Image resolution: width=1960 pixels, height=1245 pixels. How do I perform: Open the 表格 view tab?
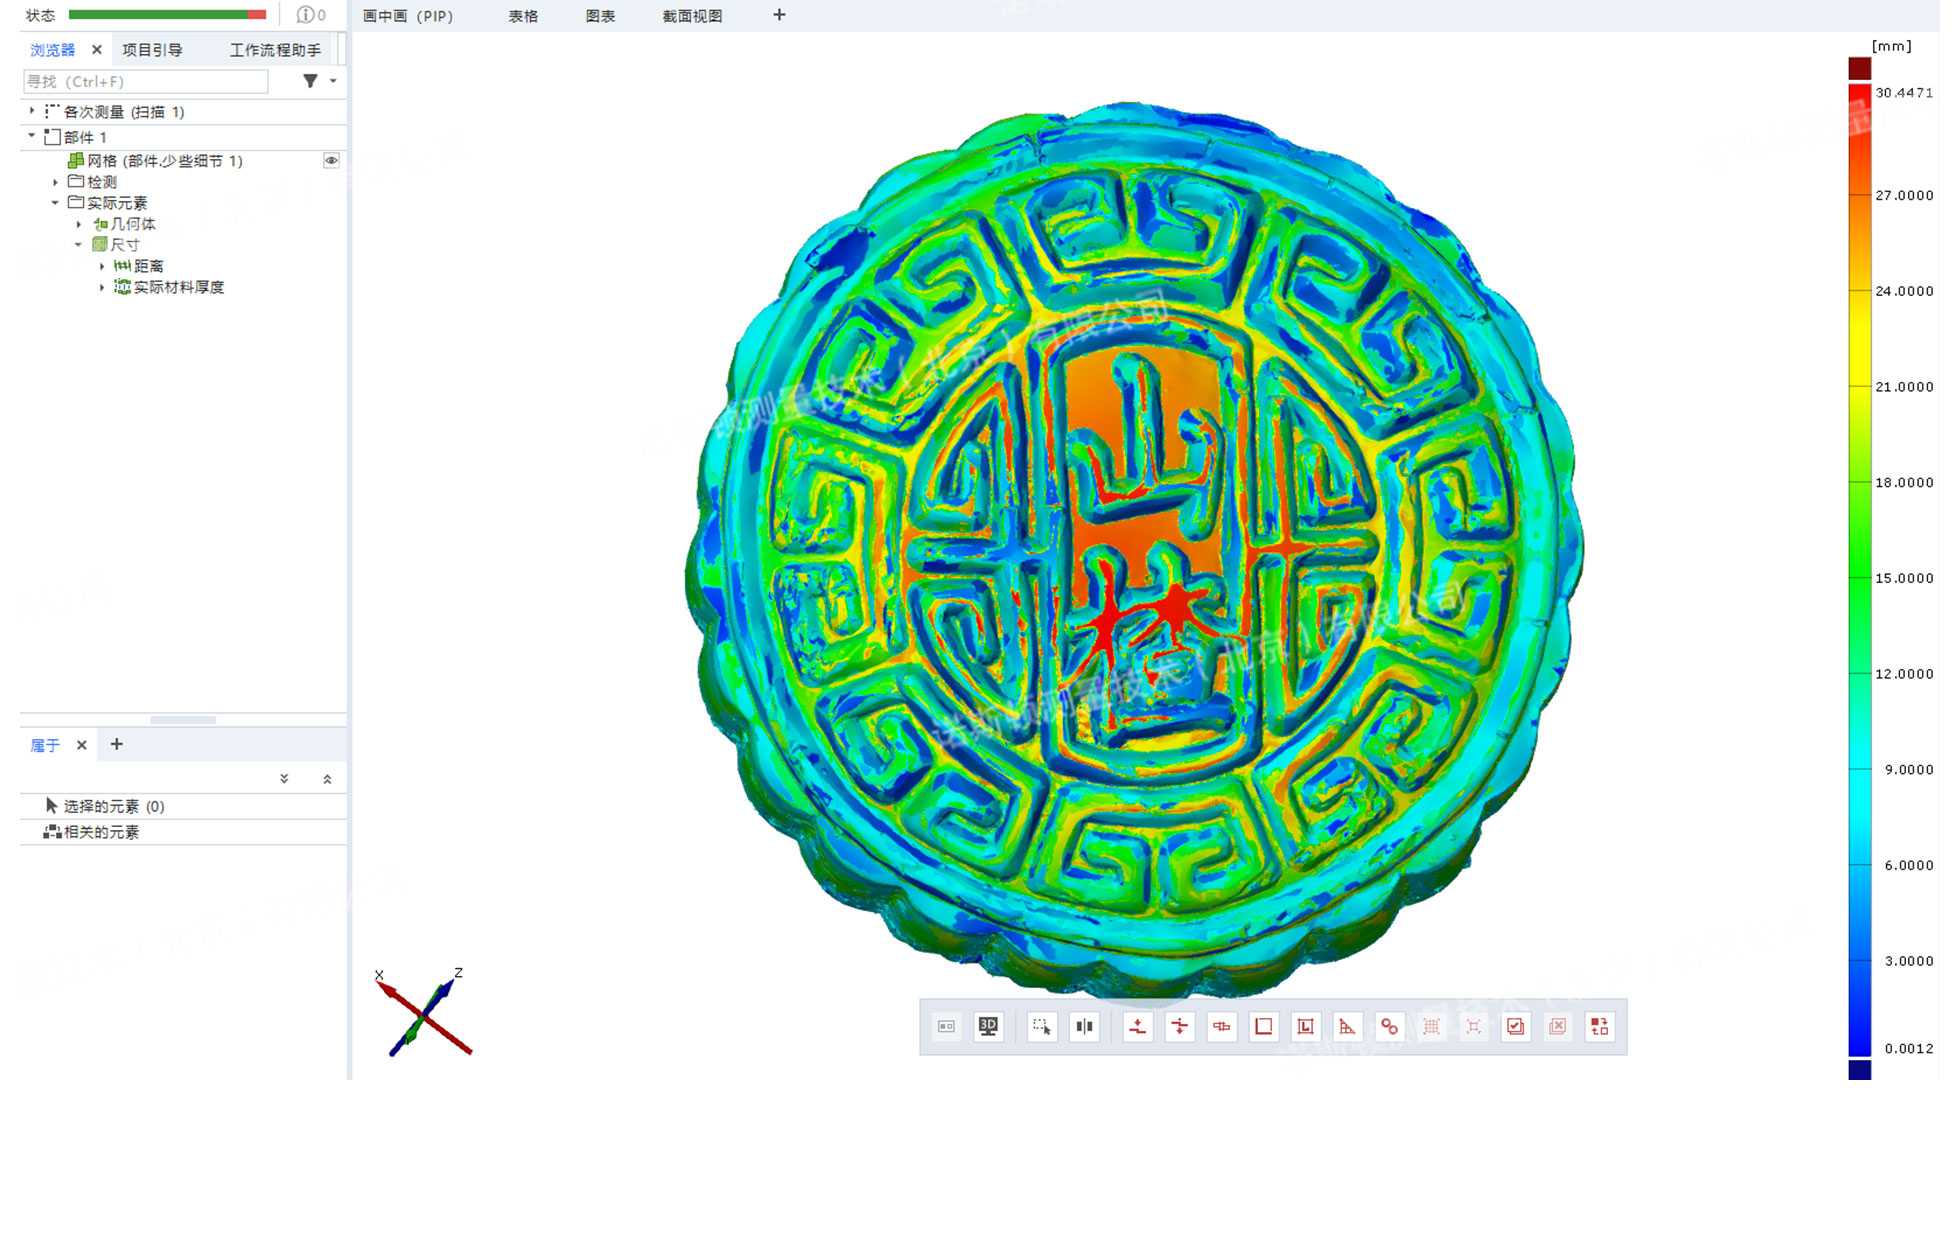(523, 16)
